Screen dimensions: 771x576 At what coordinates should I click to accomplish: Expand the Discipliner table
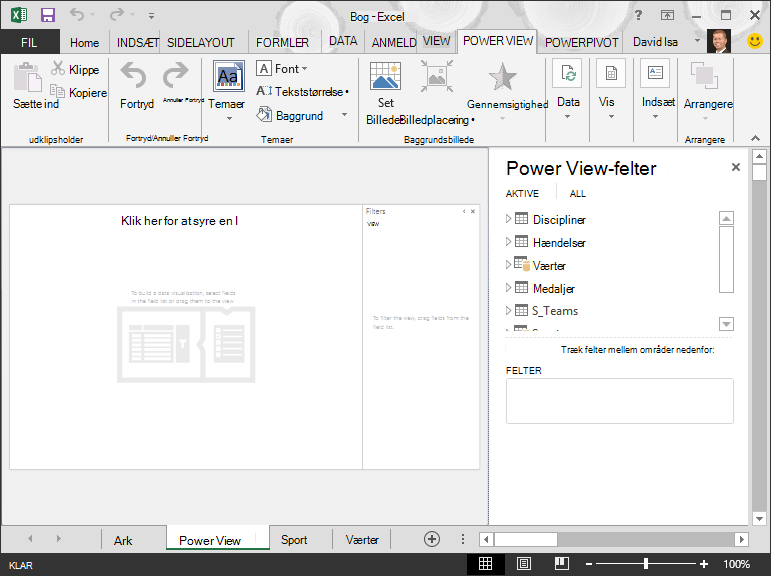508,218
